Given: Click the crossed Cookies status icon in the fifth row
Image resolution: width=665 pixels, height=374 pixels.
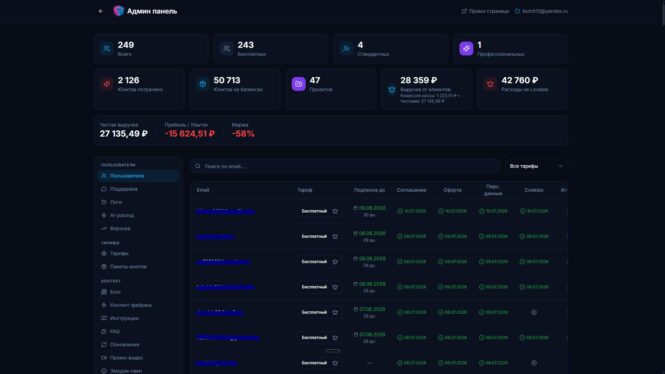Looking at the screenshot, I should tap(534, 312).
